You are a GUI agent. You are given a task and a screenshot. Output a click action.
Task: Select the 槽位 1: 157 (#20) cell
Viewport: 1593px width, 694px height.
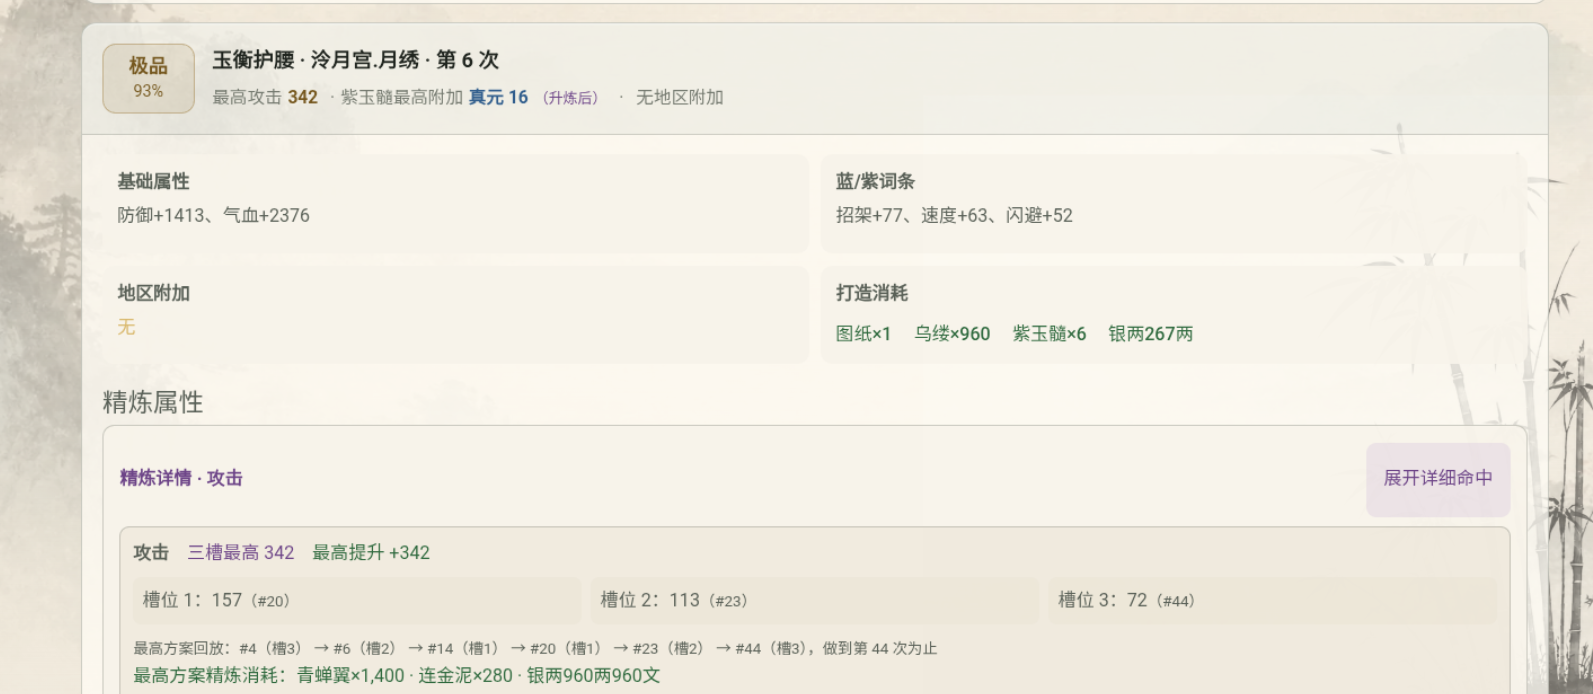coord(357,600)
